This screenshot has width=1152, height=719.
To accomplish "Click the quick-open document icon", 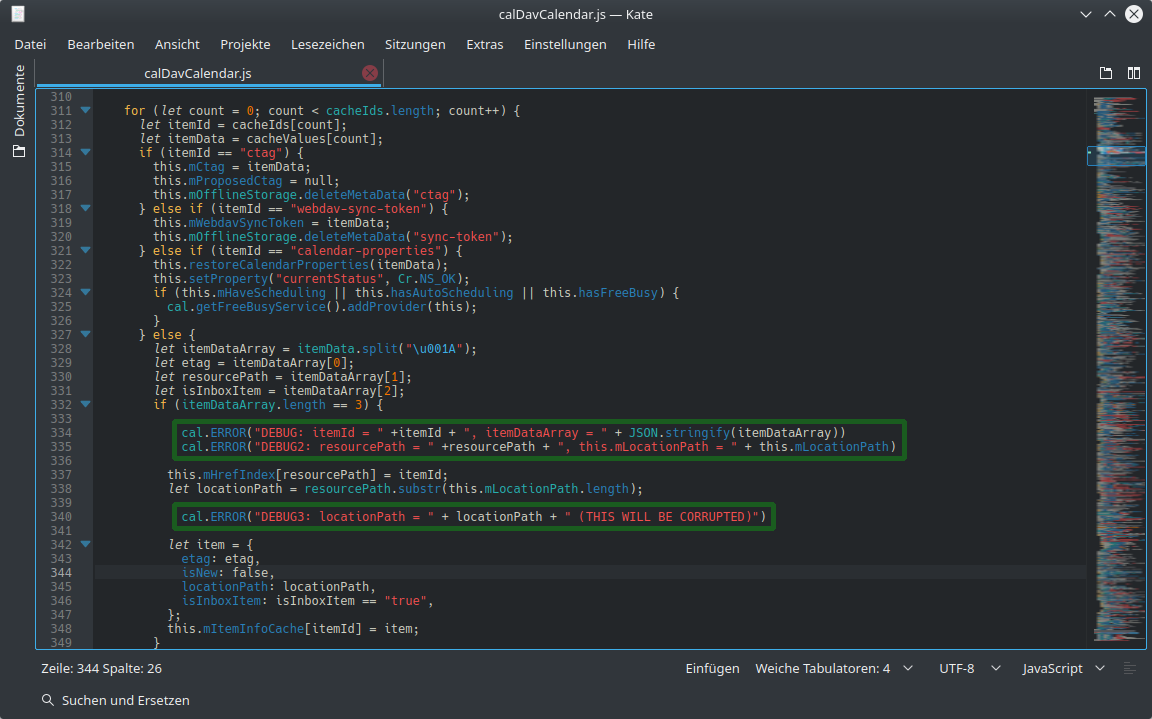I will click(1106, 73).
